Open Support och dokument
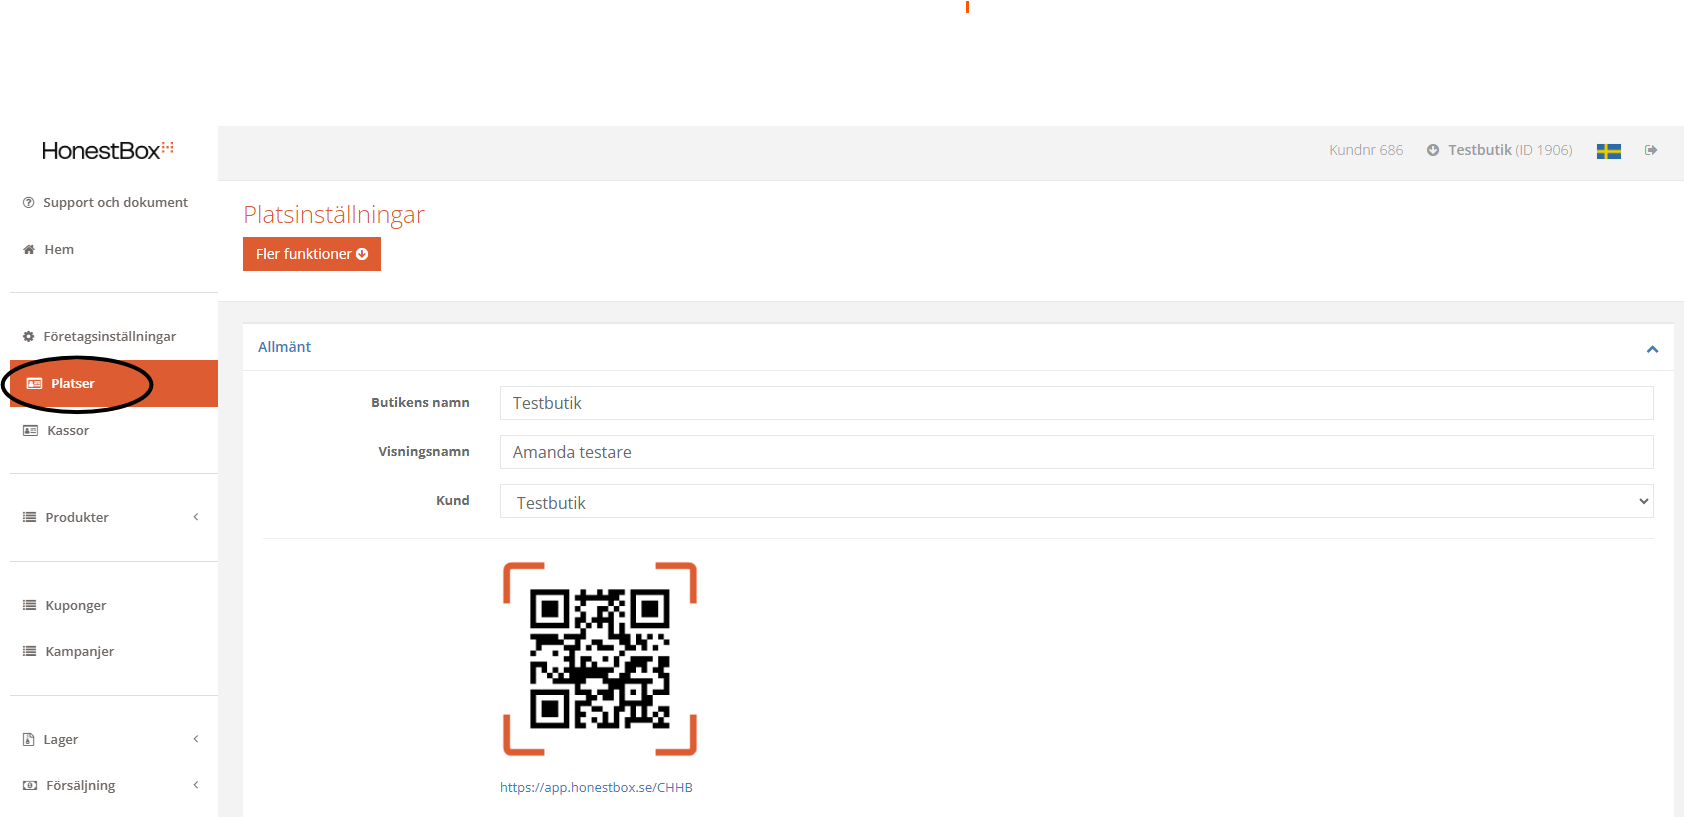This screenshot has width=1684, height=817. click(x=114, y=202)
